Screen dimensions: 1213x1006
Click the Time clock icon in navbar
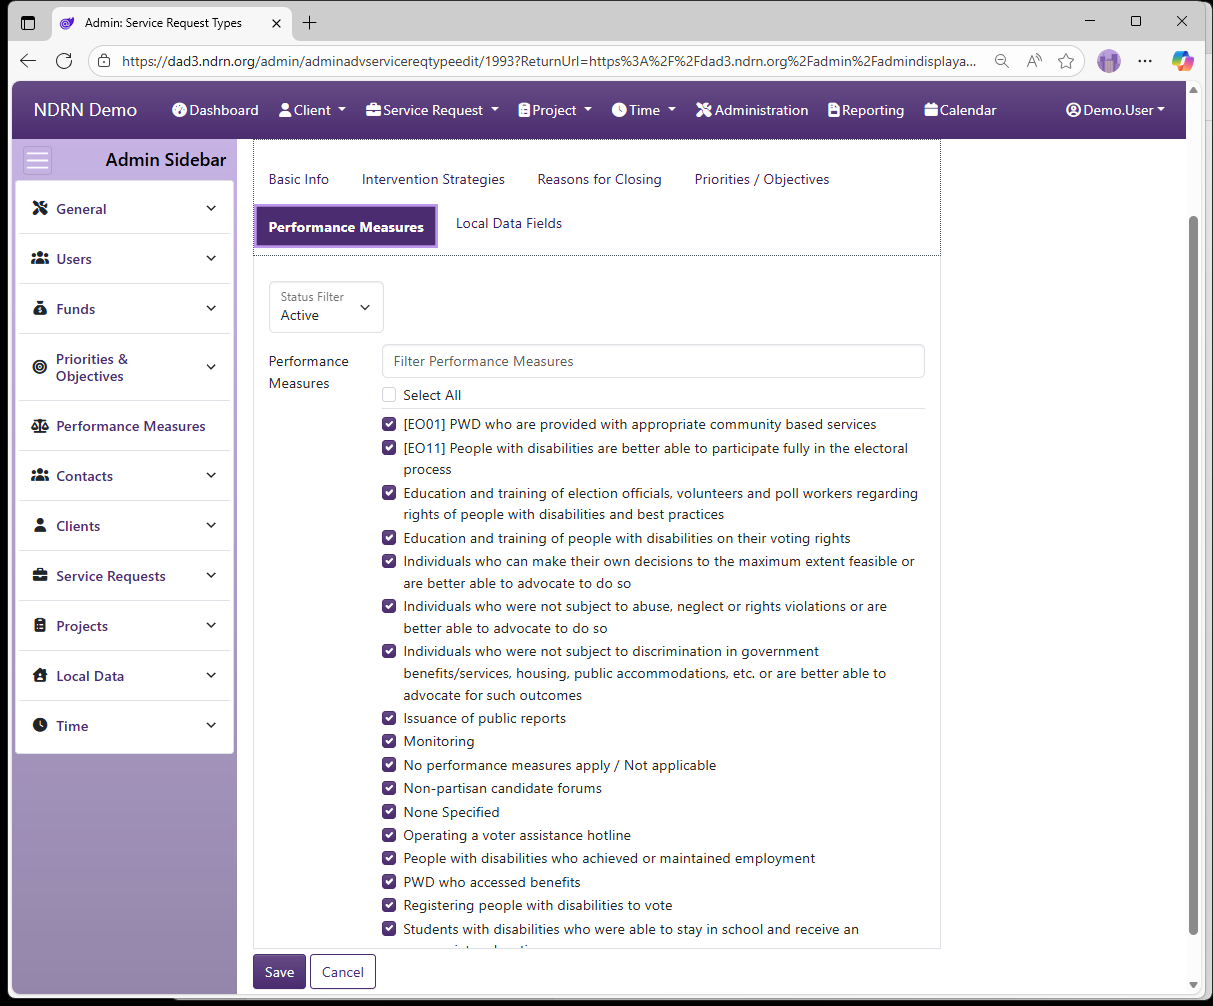[x=619, y=110]
